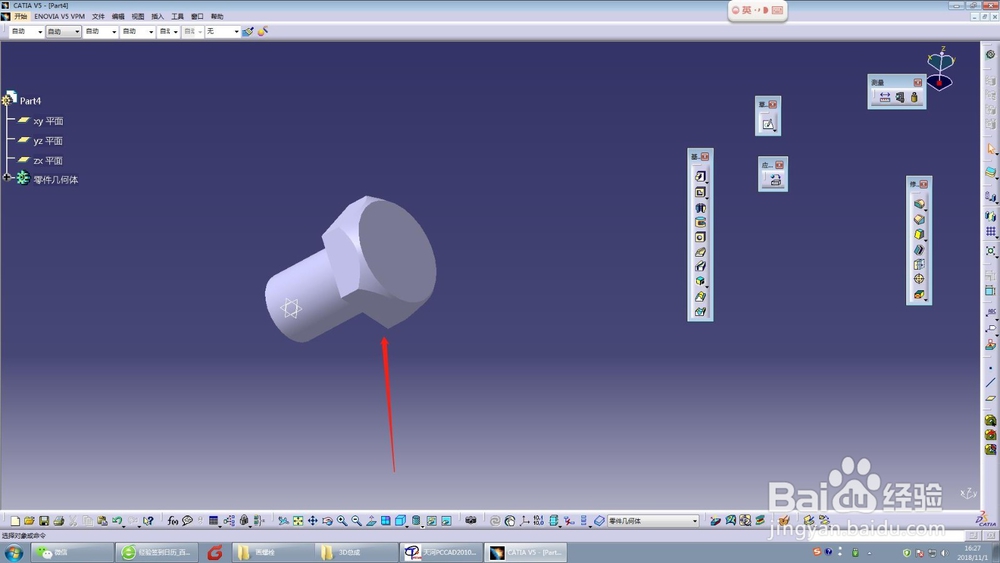This screenshot has height=563, width=1000.
Task: Open the 插入 menu
Action: coord(158,17)
